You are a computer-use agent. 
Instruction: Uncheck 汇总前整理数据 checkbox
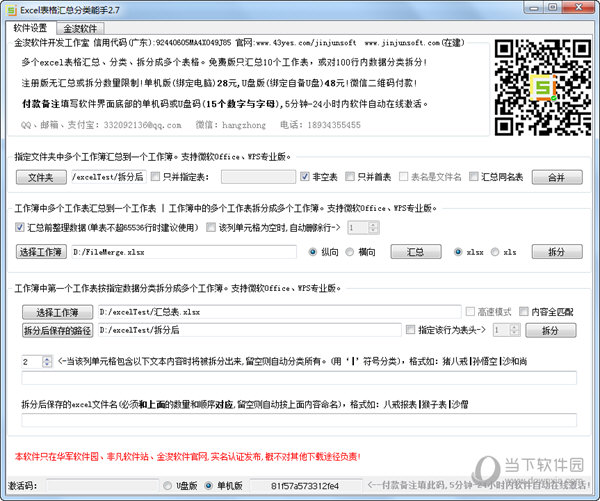[20, 227]
